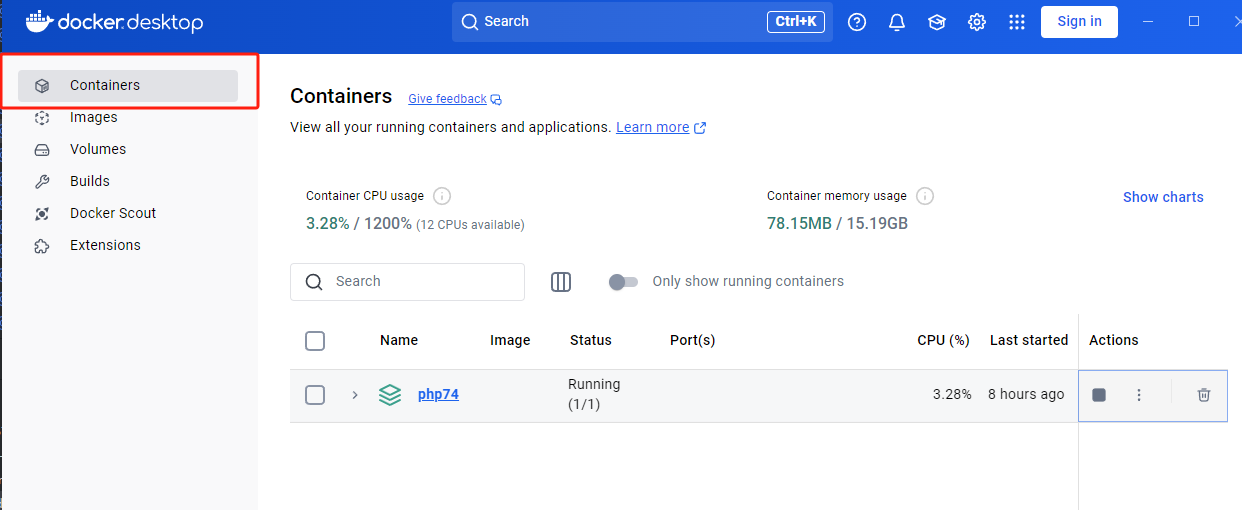Open the php74 container link
Screen dimensions: 1242x510
coord(438,395)
